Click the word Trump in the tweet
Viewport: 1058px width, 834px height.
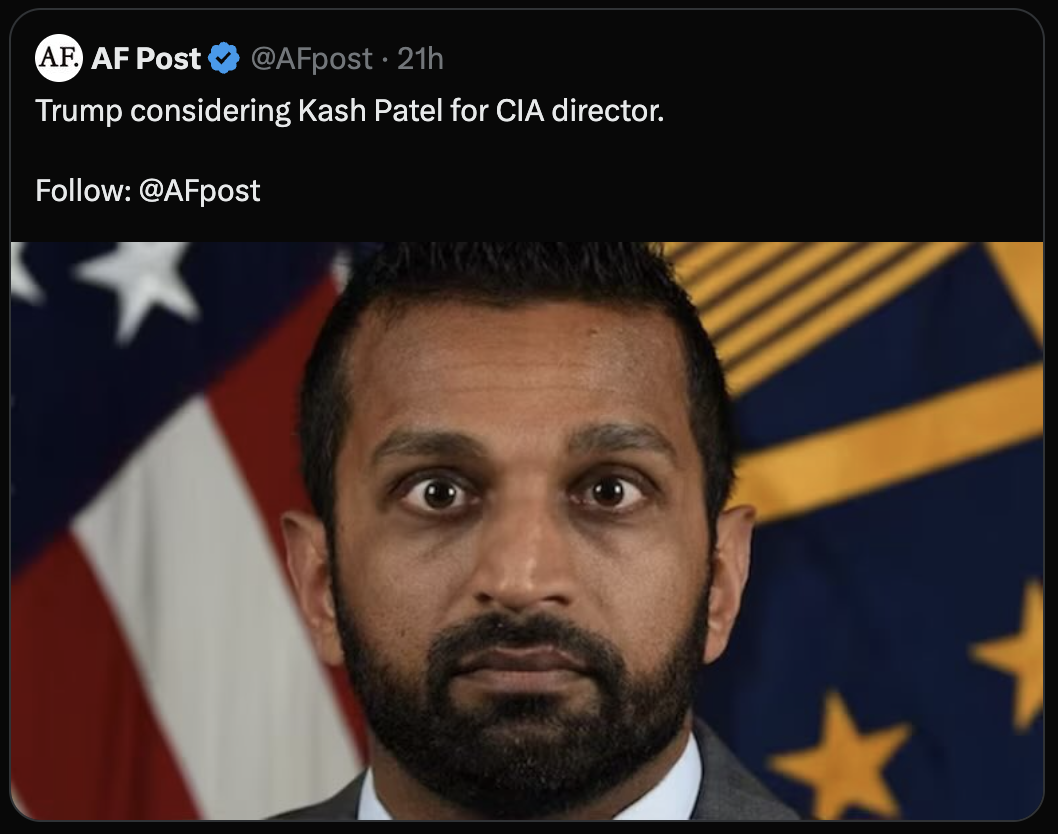tap(78, 111)
